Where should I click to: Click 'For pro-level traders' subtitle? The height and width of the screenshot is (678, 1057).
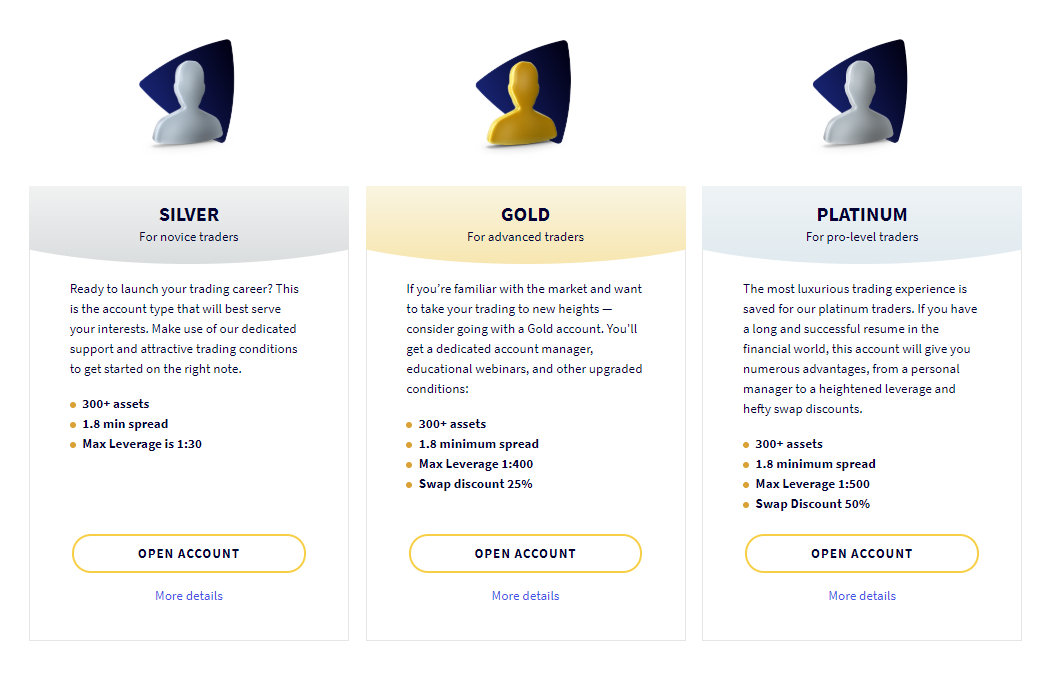862,237
